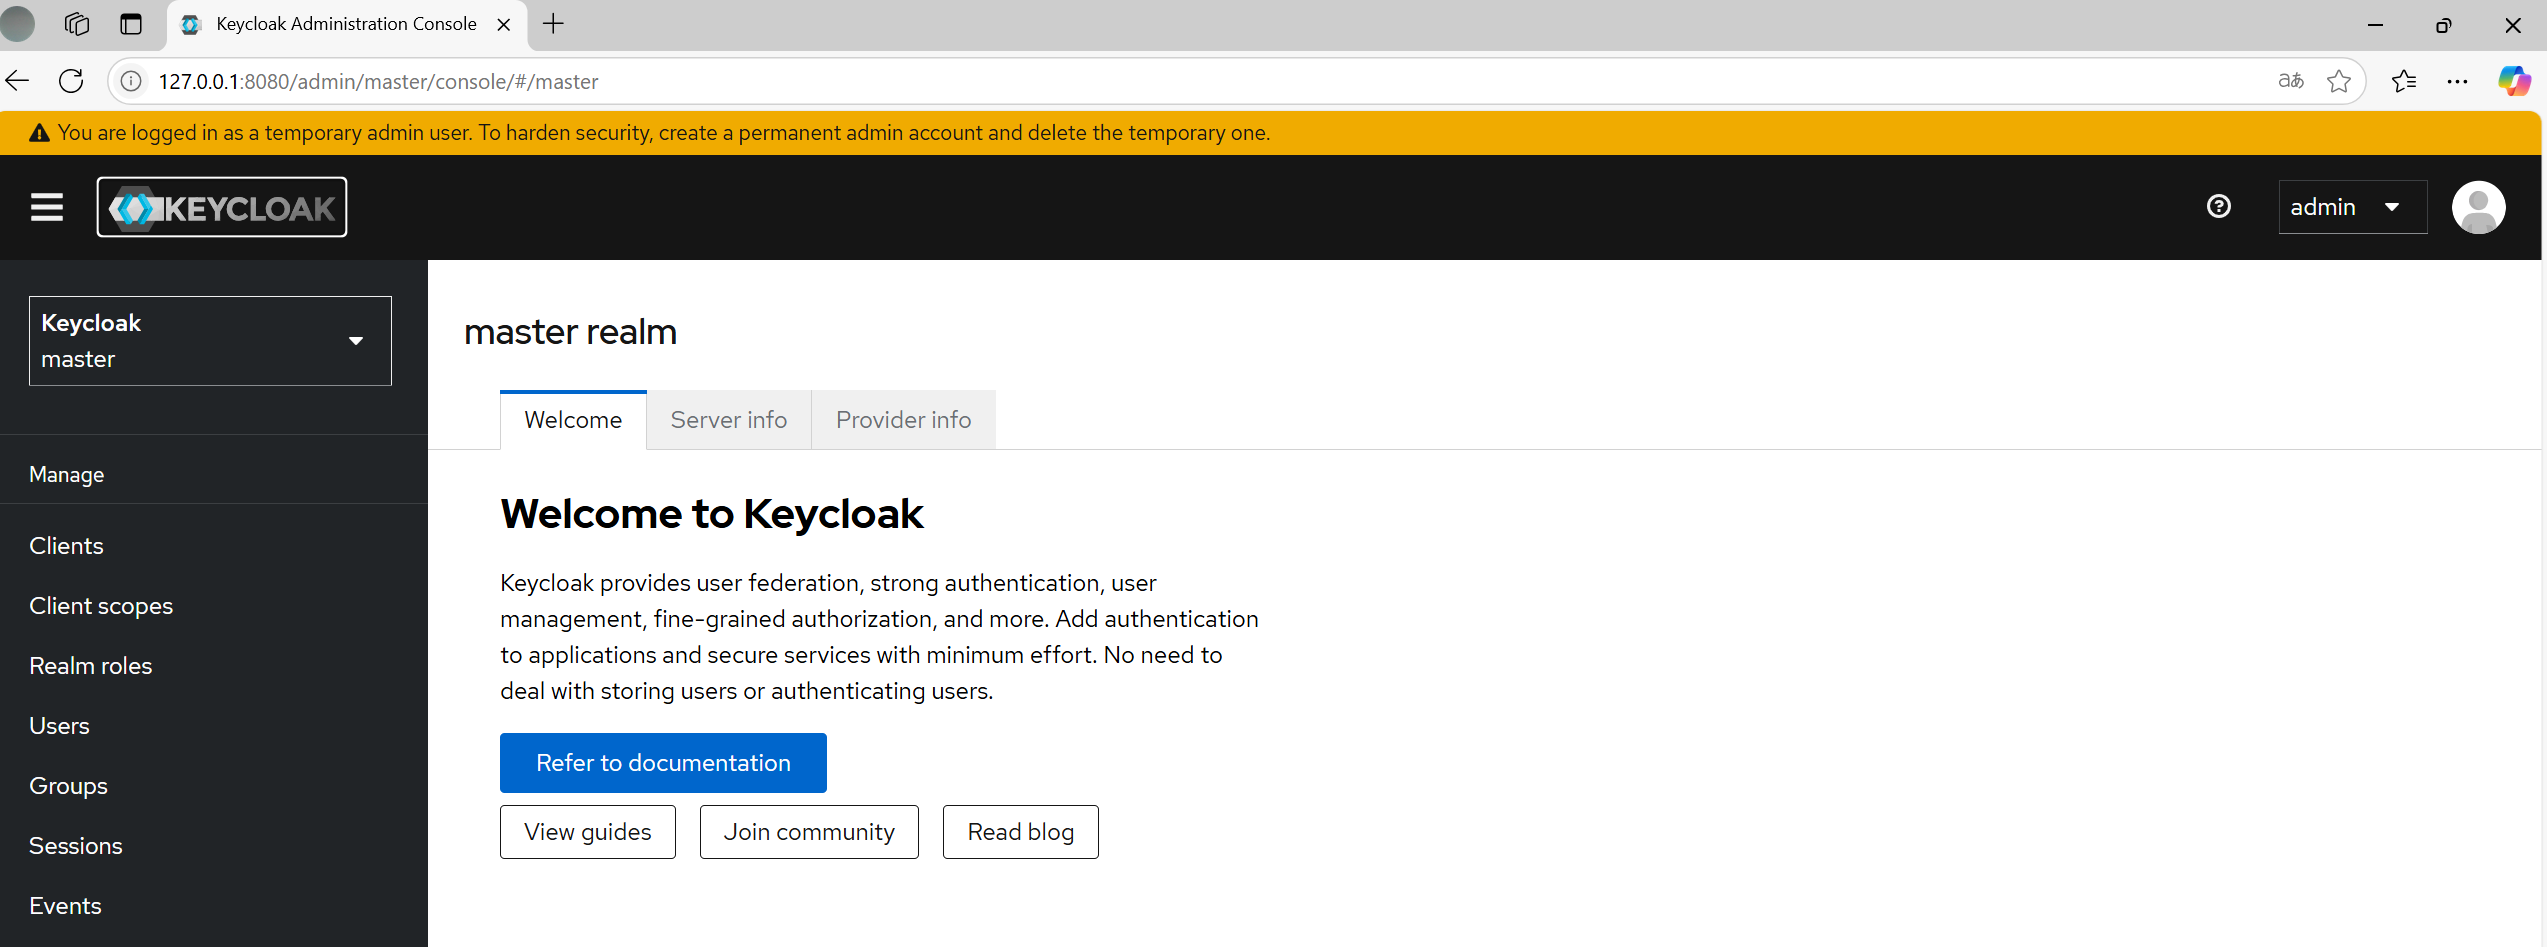
Task: Click the user avatar icon
Action: tap(2478, 207)
